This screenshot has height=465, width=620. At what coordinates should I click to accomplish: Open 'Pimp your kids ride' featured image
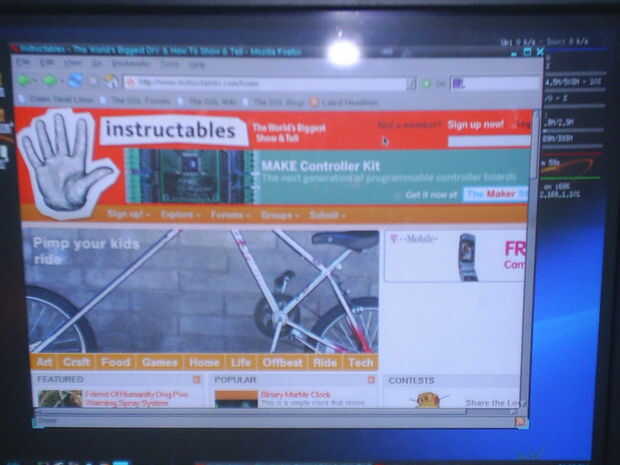click(201, 291)
